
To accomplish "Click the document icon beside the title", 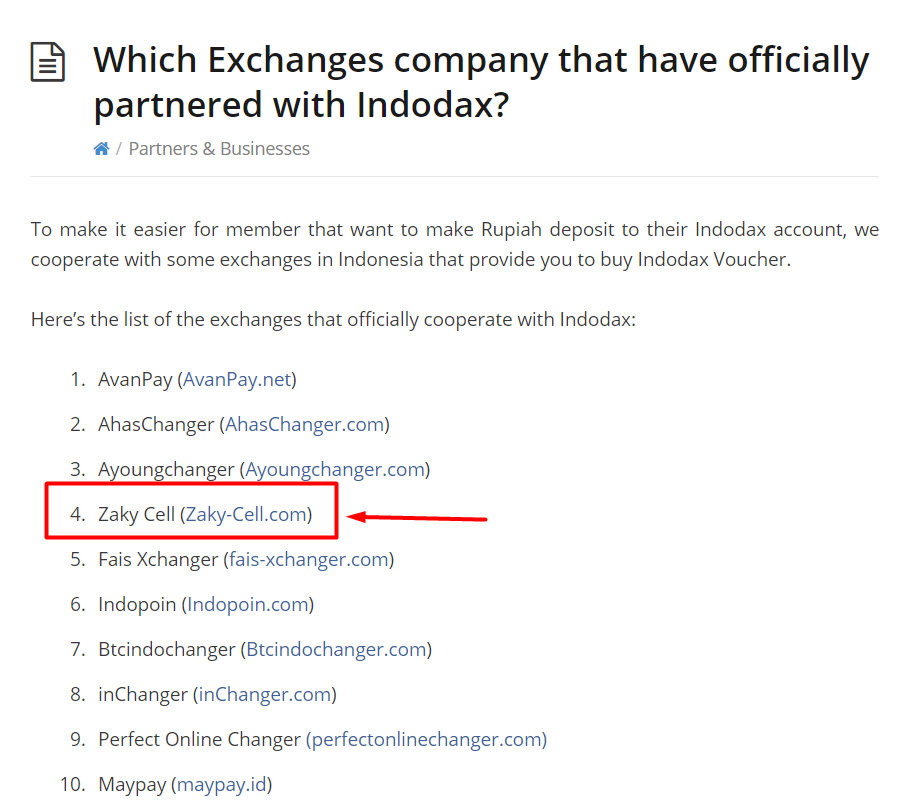I will [48, 62].
